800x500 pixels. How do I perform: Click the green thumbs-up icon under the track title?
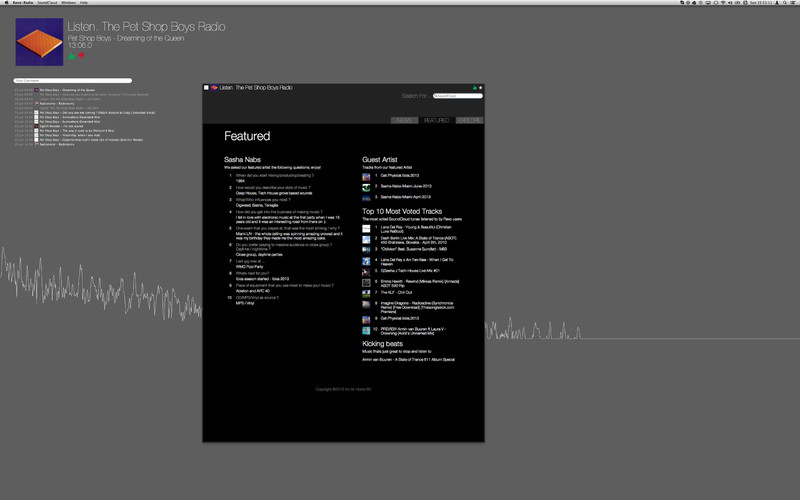click(71, 56)
